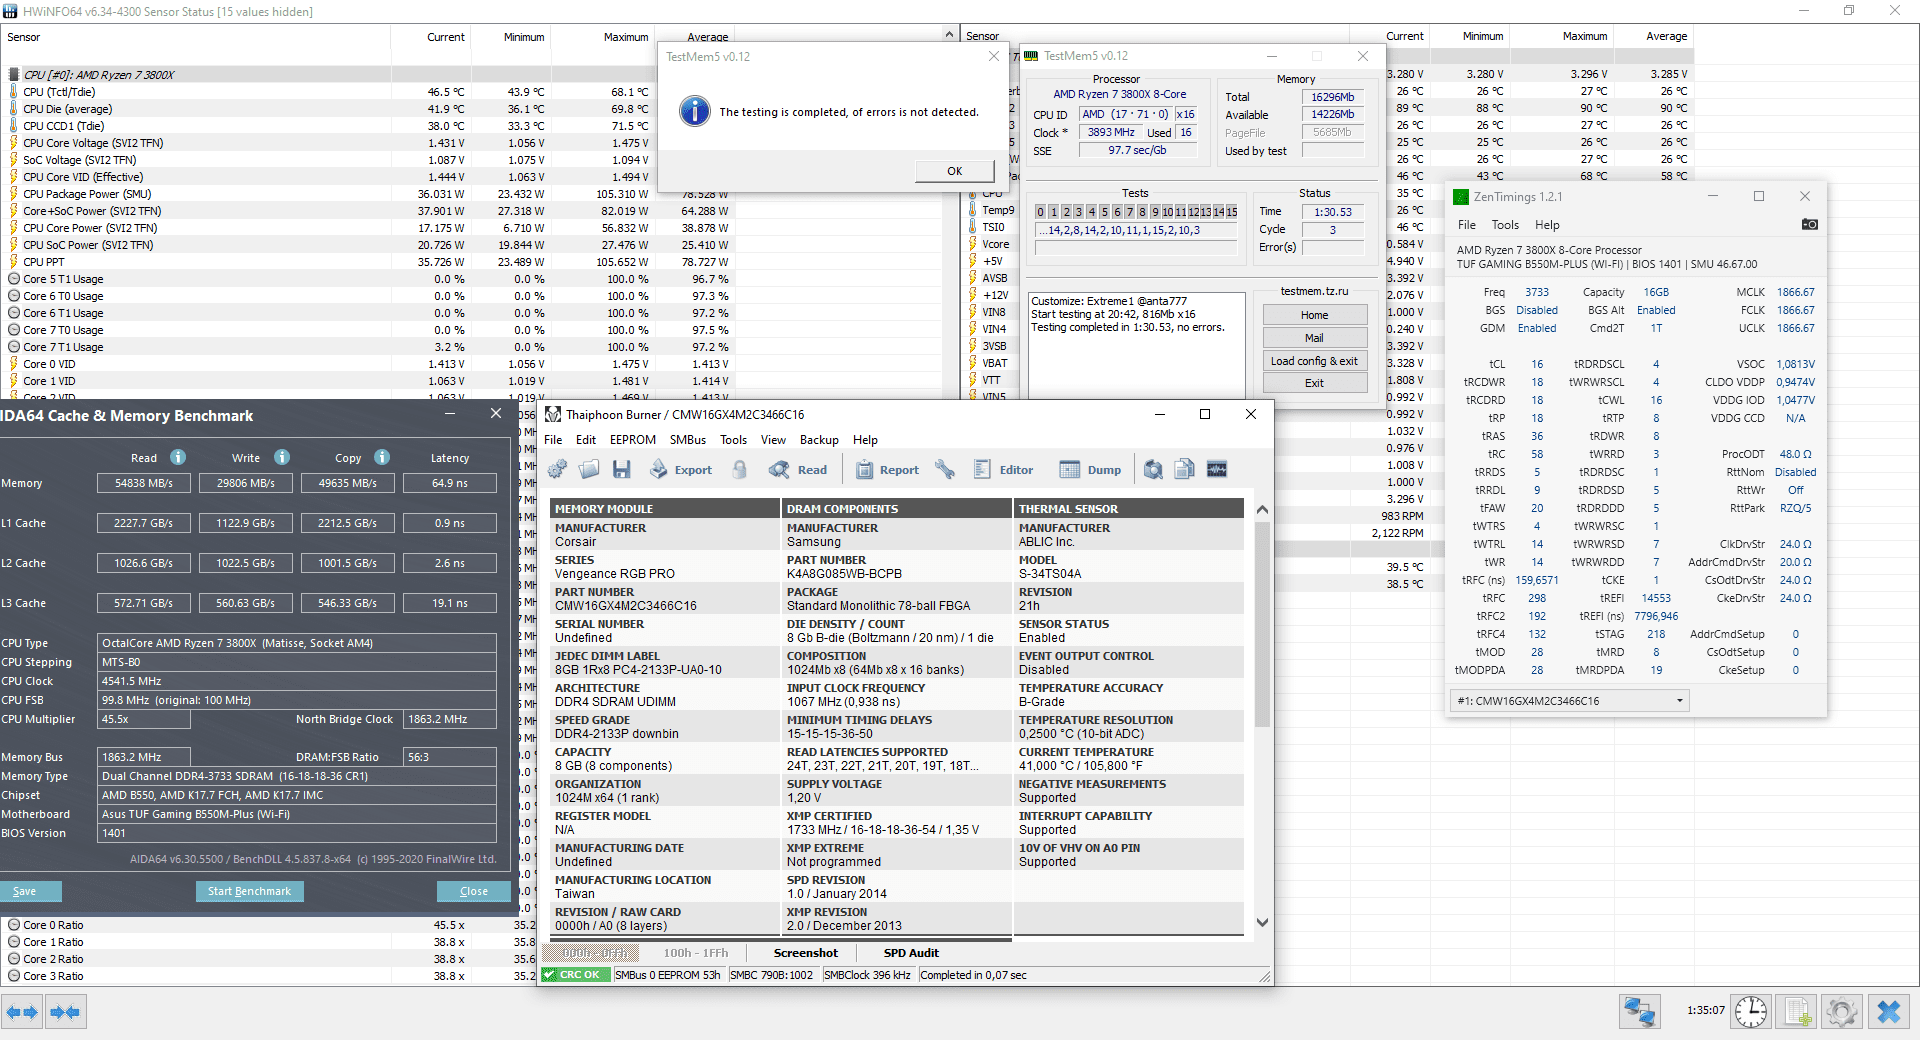Open HWiNFO settings gear icon
Image resolution: width=1920 pixels, height=1040 pixels.
click(1842, 1012)
